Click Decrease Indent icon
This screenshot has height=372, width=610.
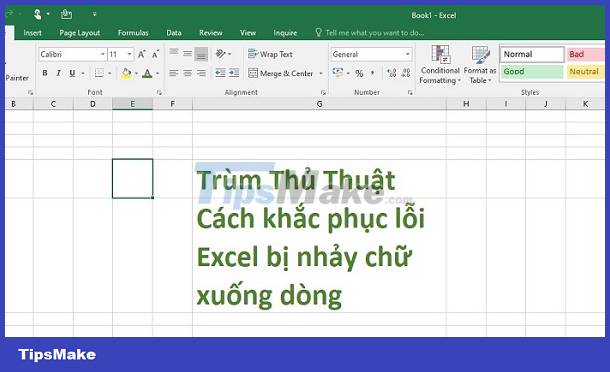click(221, 73)
